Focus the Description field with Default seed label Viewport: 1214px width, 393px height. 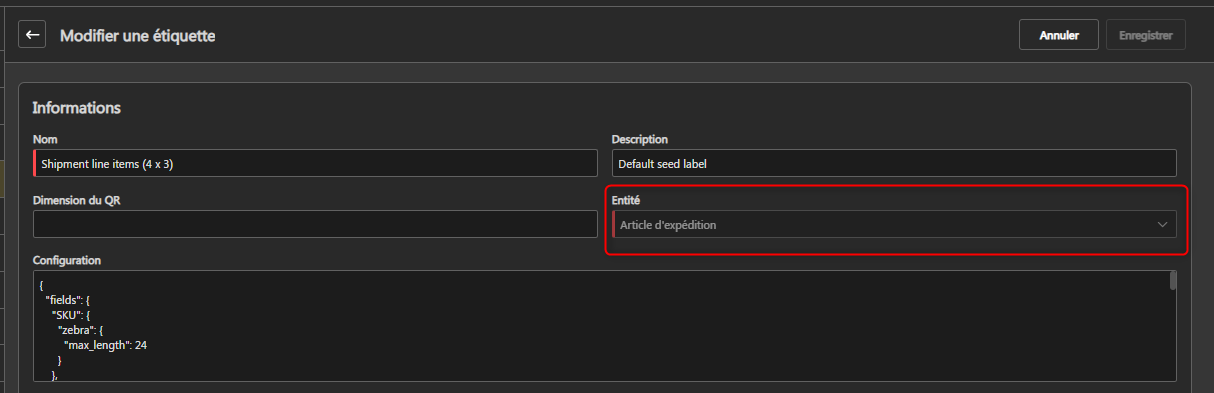click(x=894, y=163)
